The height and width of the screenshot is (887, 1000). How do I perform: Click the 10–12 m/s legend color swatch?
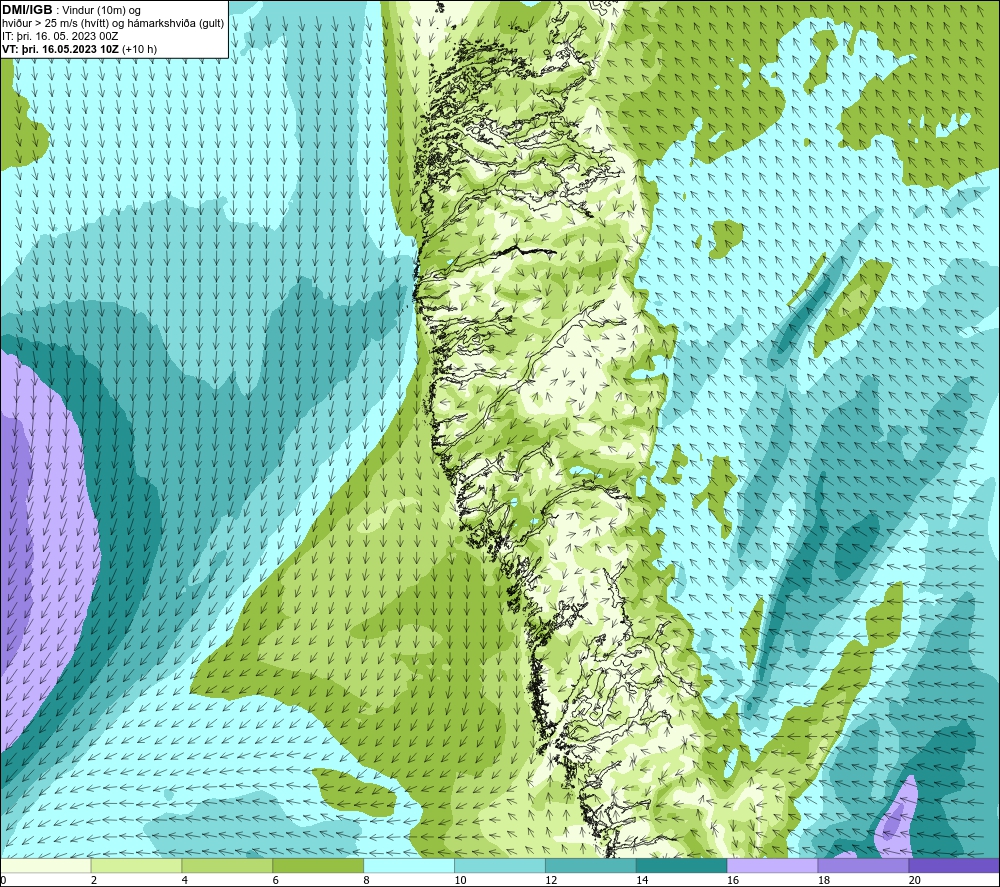point(500,866)
